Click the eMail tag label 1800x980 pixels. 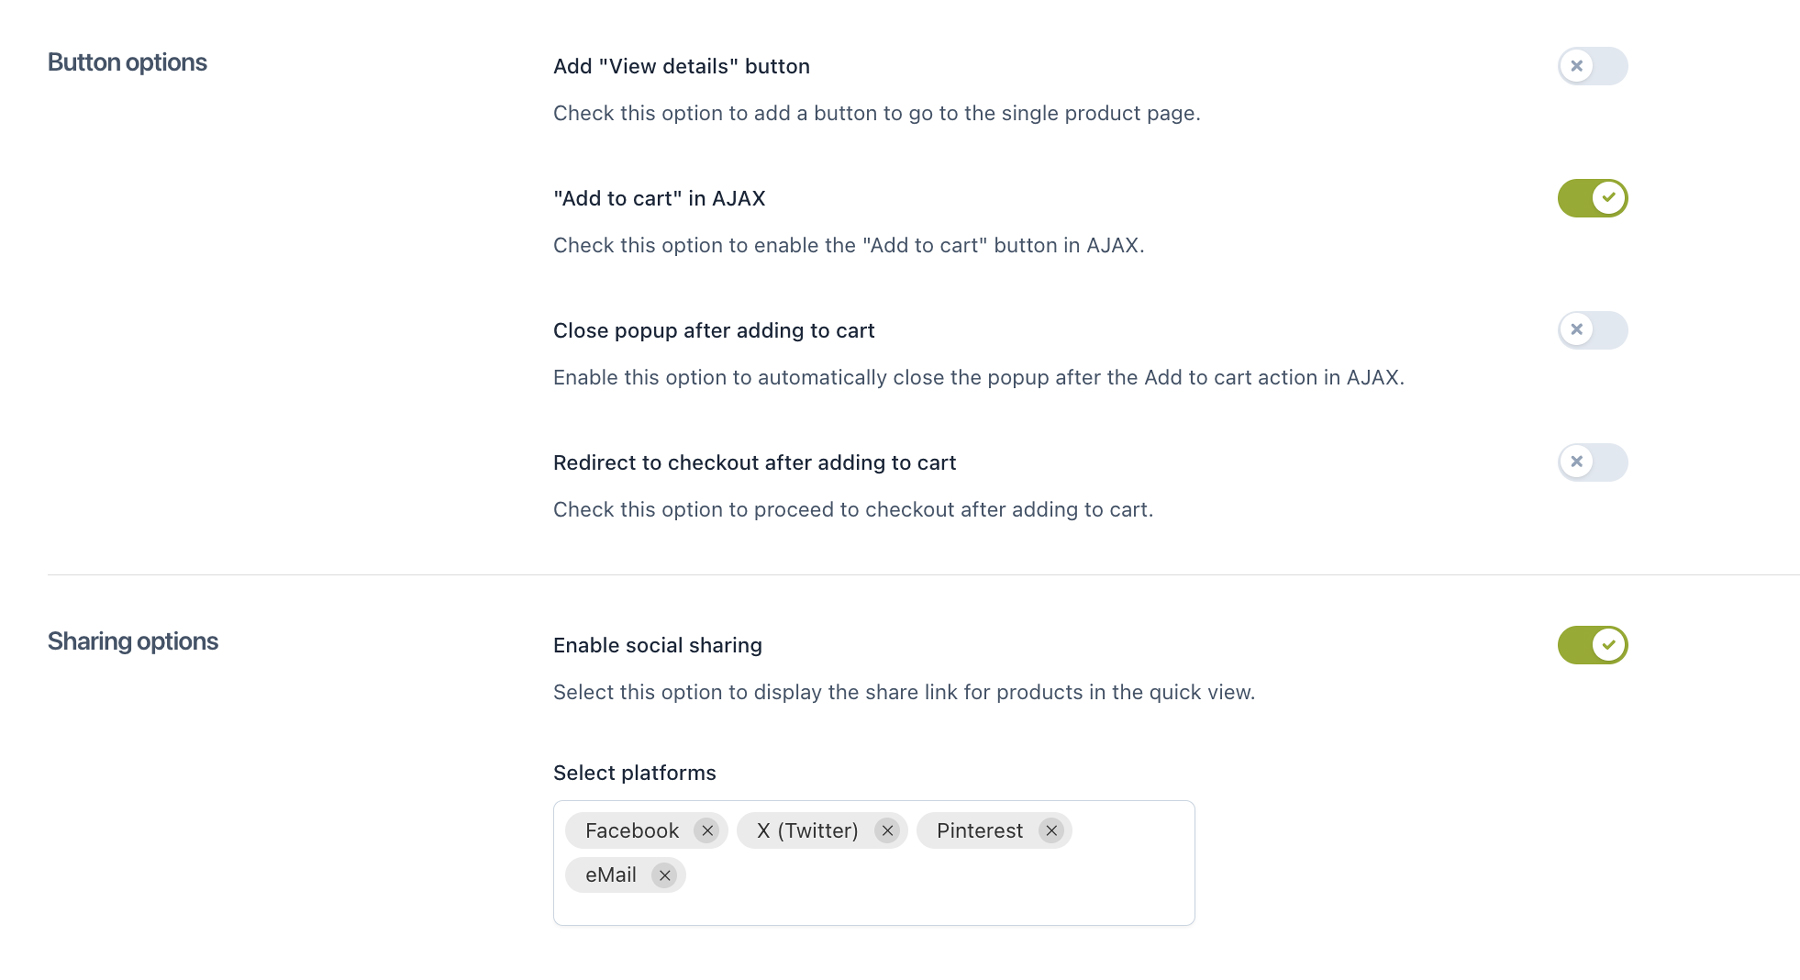point(611,876)
